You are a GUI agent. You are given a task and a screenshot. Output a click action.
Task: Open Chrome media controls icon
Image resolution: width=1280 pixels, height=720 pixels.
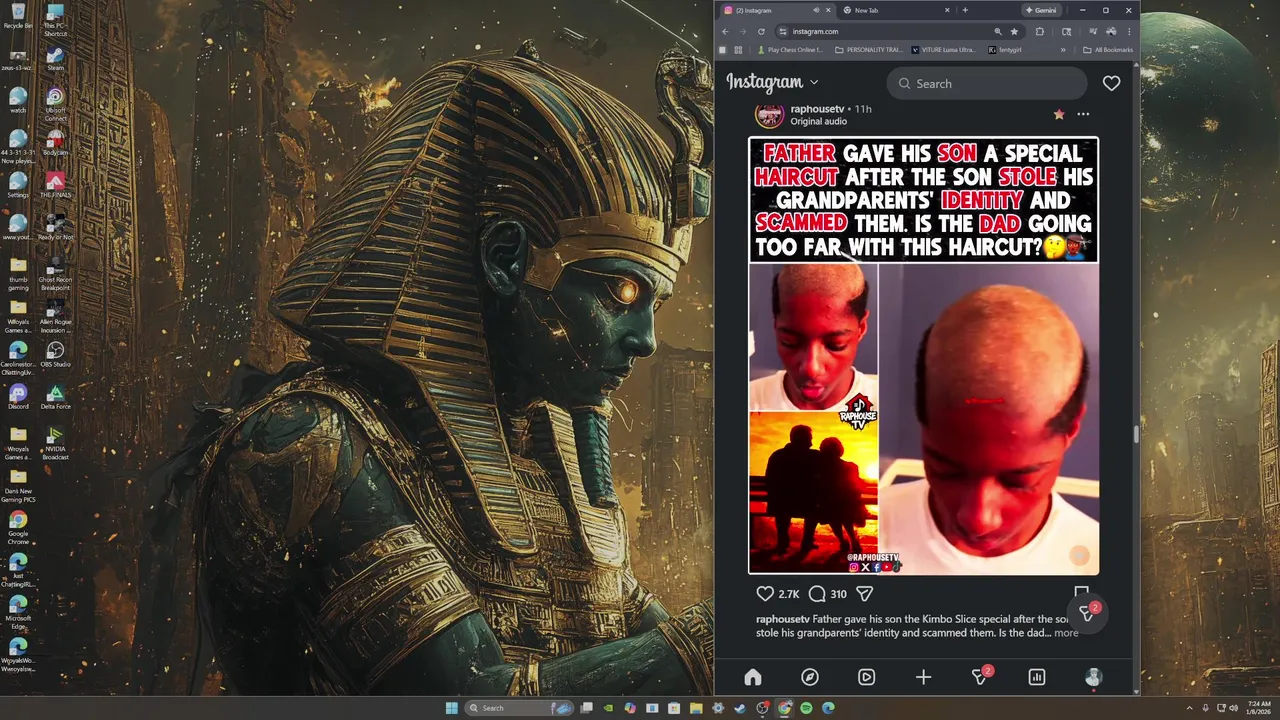pyautogui.click(x=1093, y=31)
